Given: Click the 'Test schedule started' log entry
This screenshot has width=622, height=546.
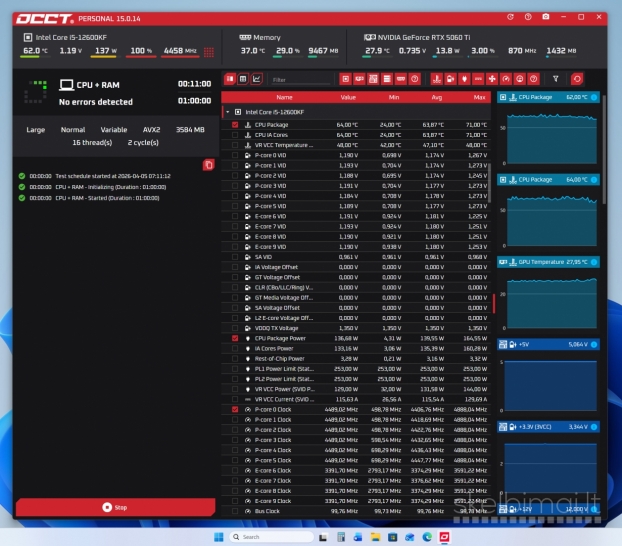Looking at the screenshot, I should tap(113, 176).
